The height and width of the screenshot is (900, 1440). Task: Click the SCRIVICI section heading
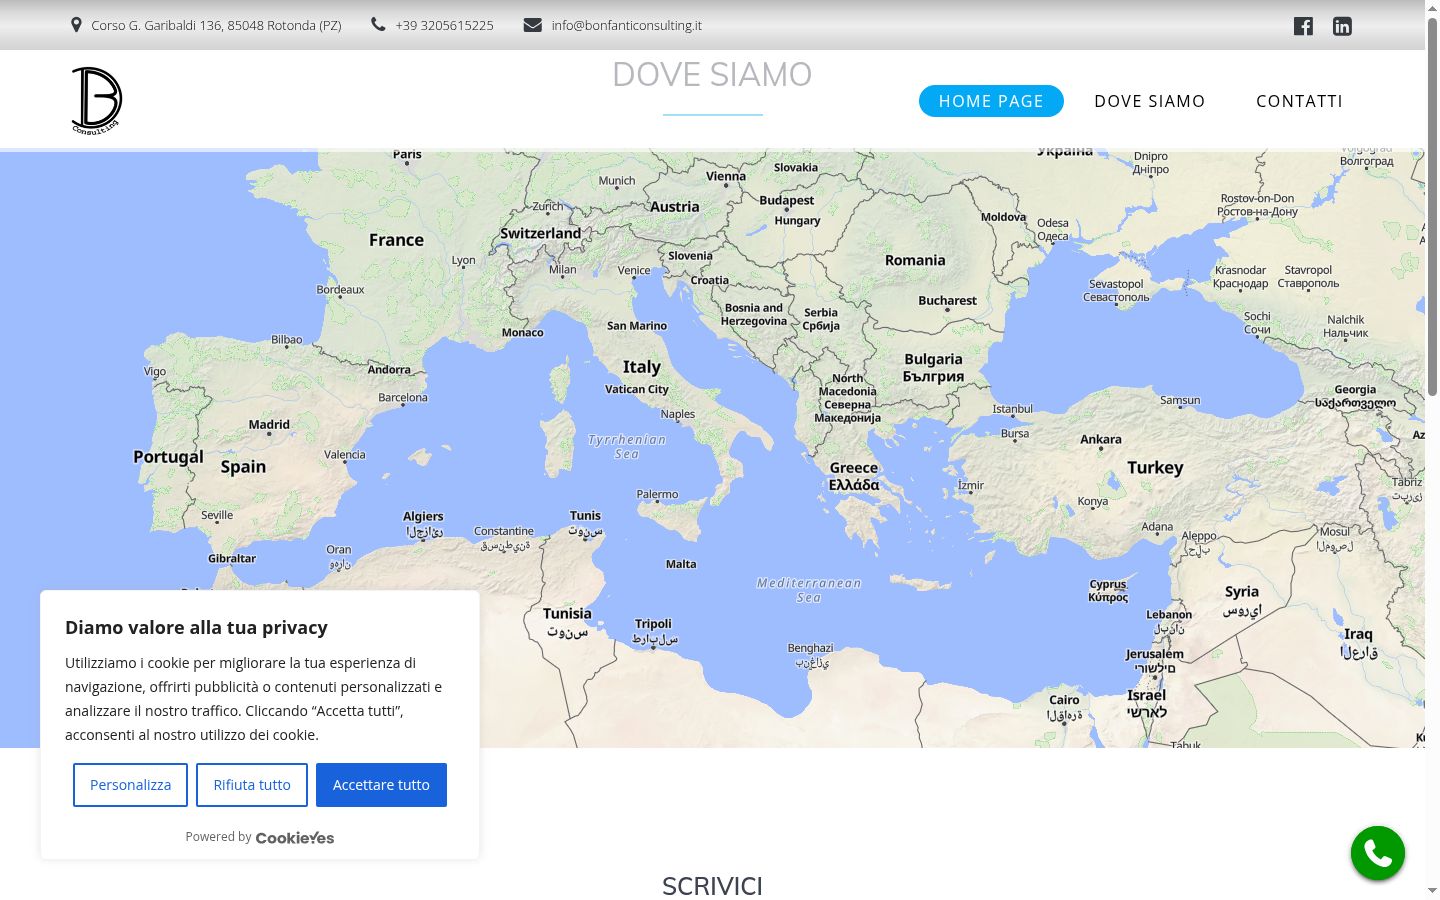[x=712, y=886]
